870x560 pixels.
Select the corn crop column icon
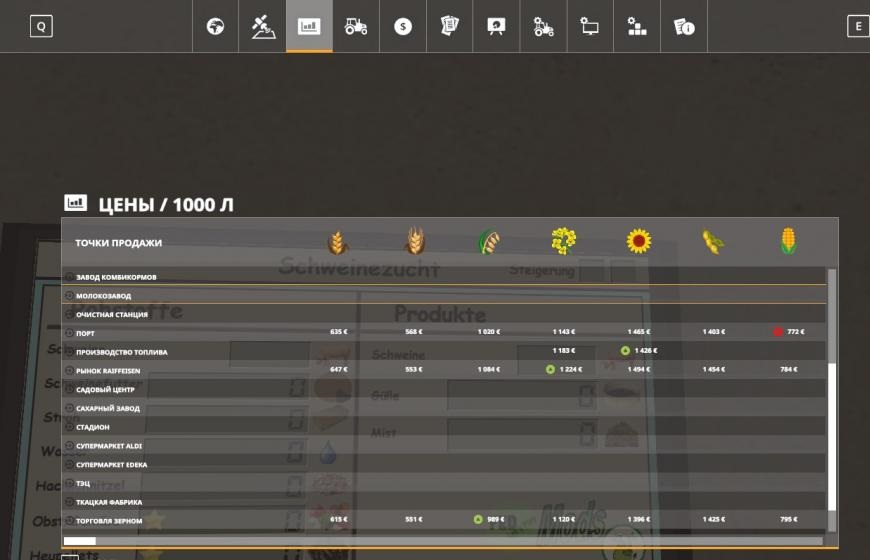pos(788,242)
